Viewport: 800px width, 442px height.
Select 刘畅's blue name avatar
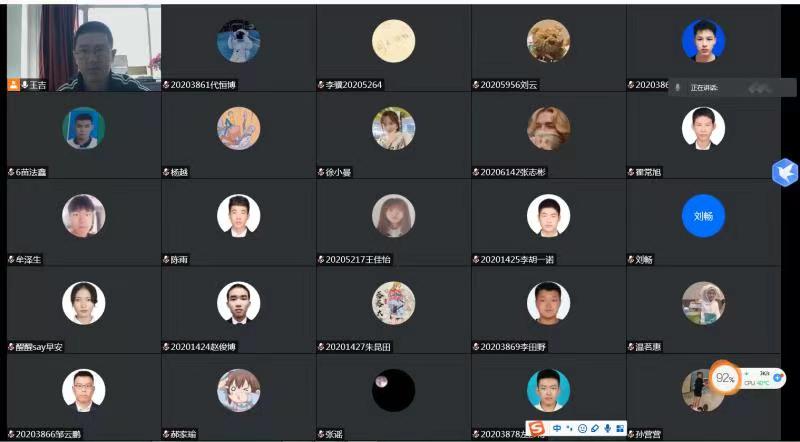703,216
